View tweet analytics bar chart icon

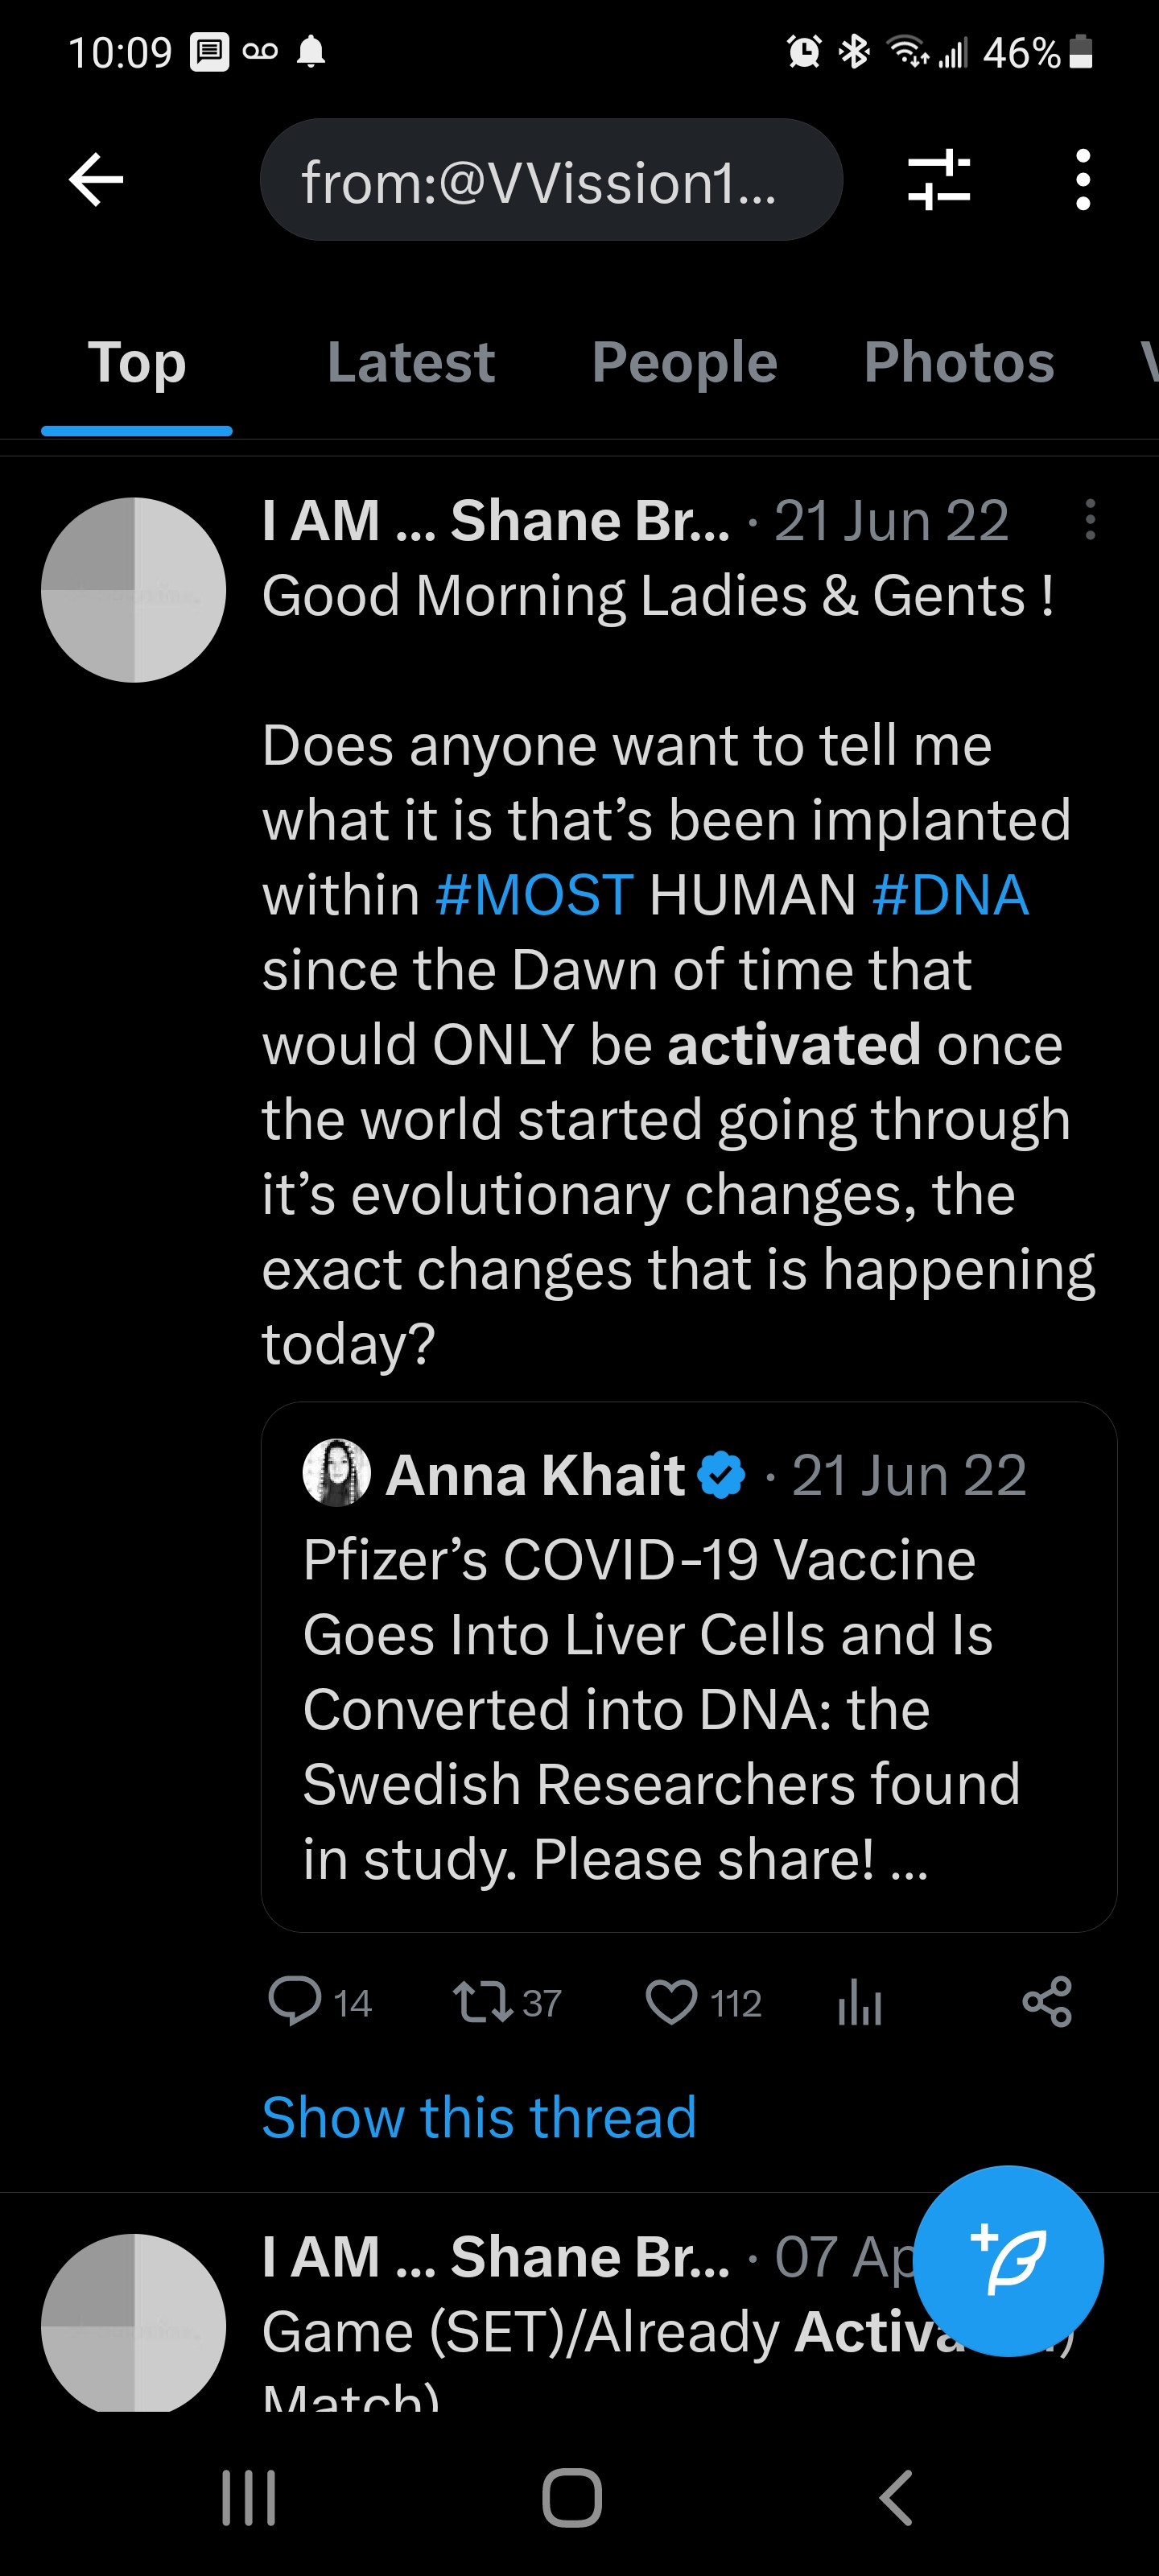point(859,2002)
